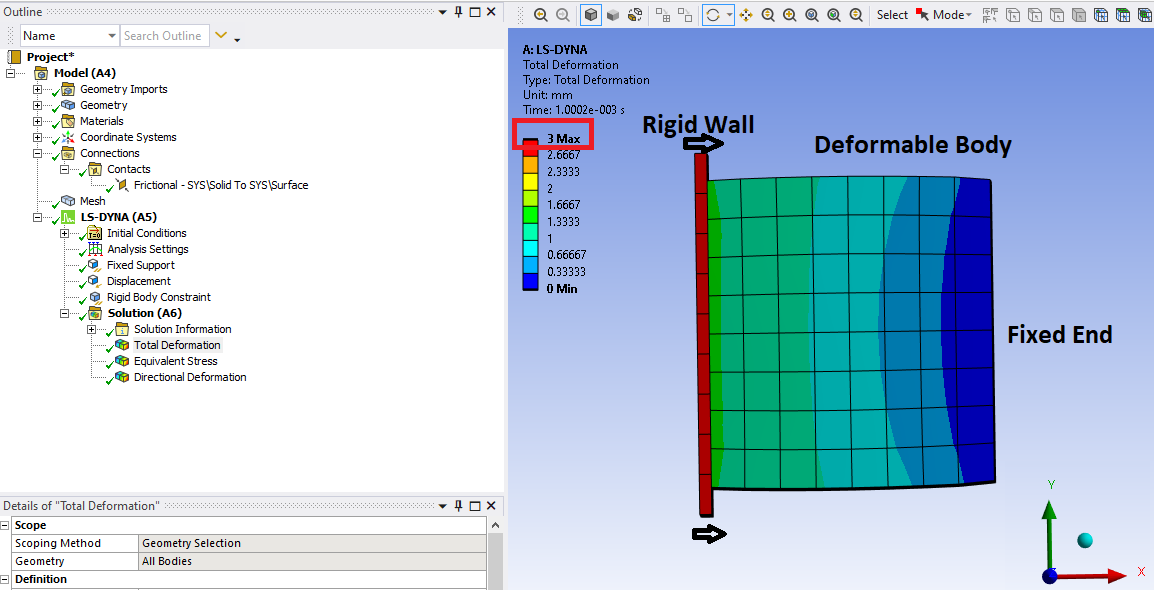Select Project* in the outline tree
Screen dimensions: 1154x590
coord(51,57)
